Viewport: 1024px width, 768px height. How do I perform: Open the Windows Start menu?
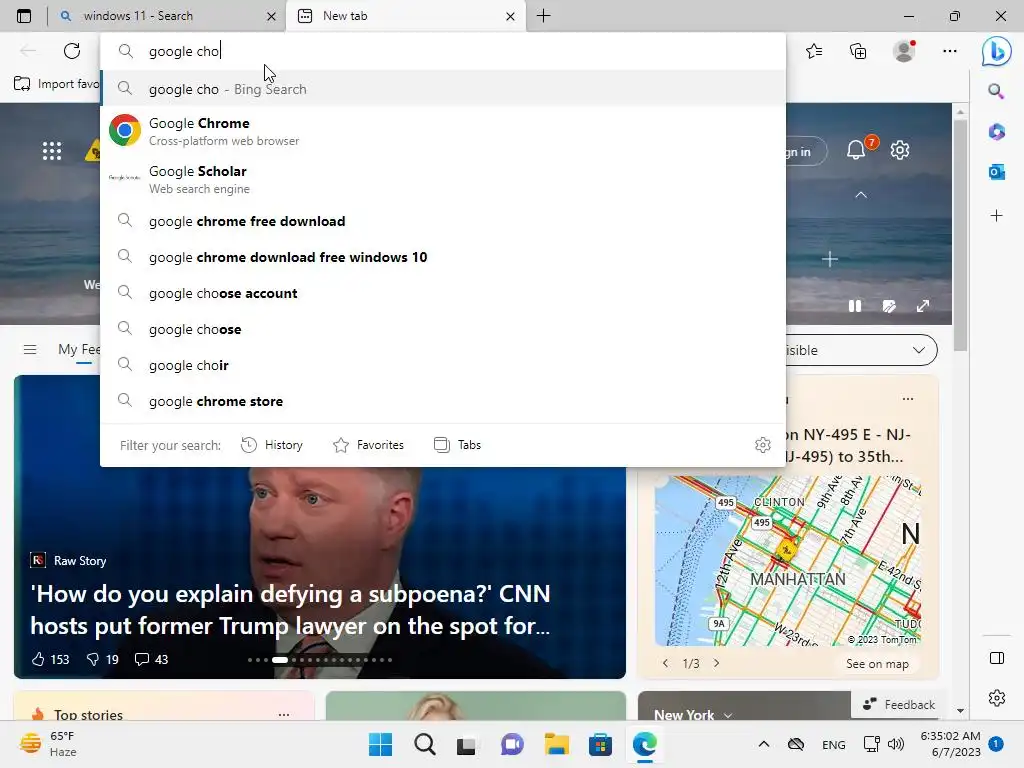click(380, 744)
